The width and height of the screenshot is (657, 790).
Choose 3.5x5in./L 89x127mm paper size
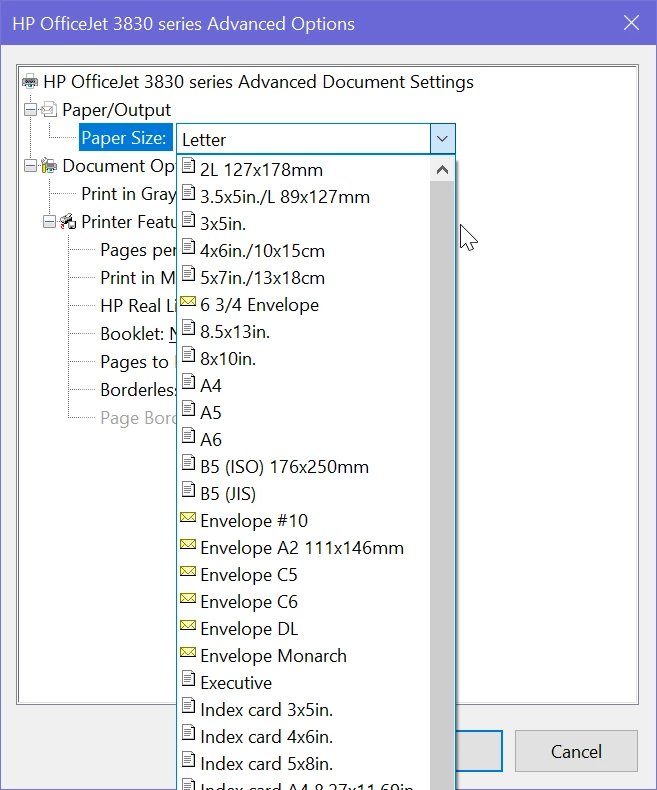[x=304, y=196]
